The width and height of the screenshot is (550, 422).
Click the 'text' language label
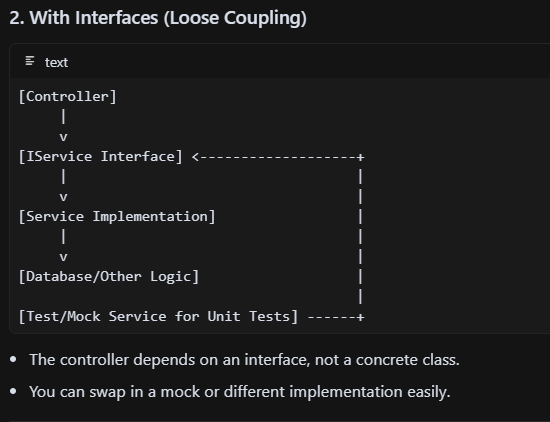[56, 62]
